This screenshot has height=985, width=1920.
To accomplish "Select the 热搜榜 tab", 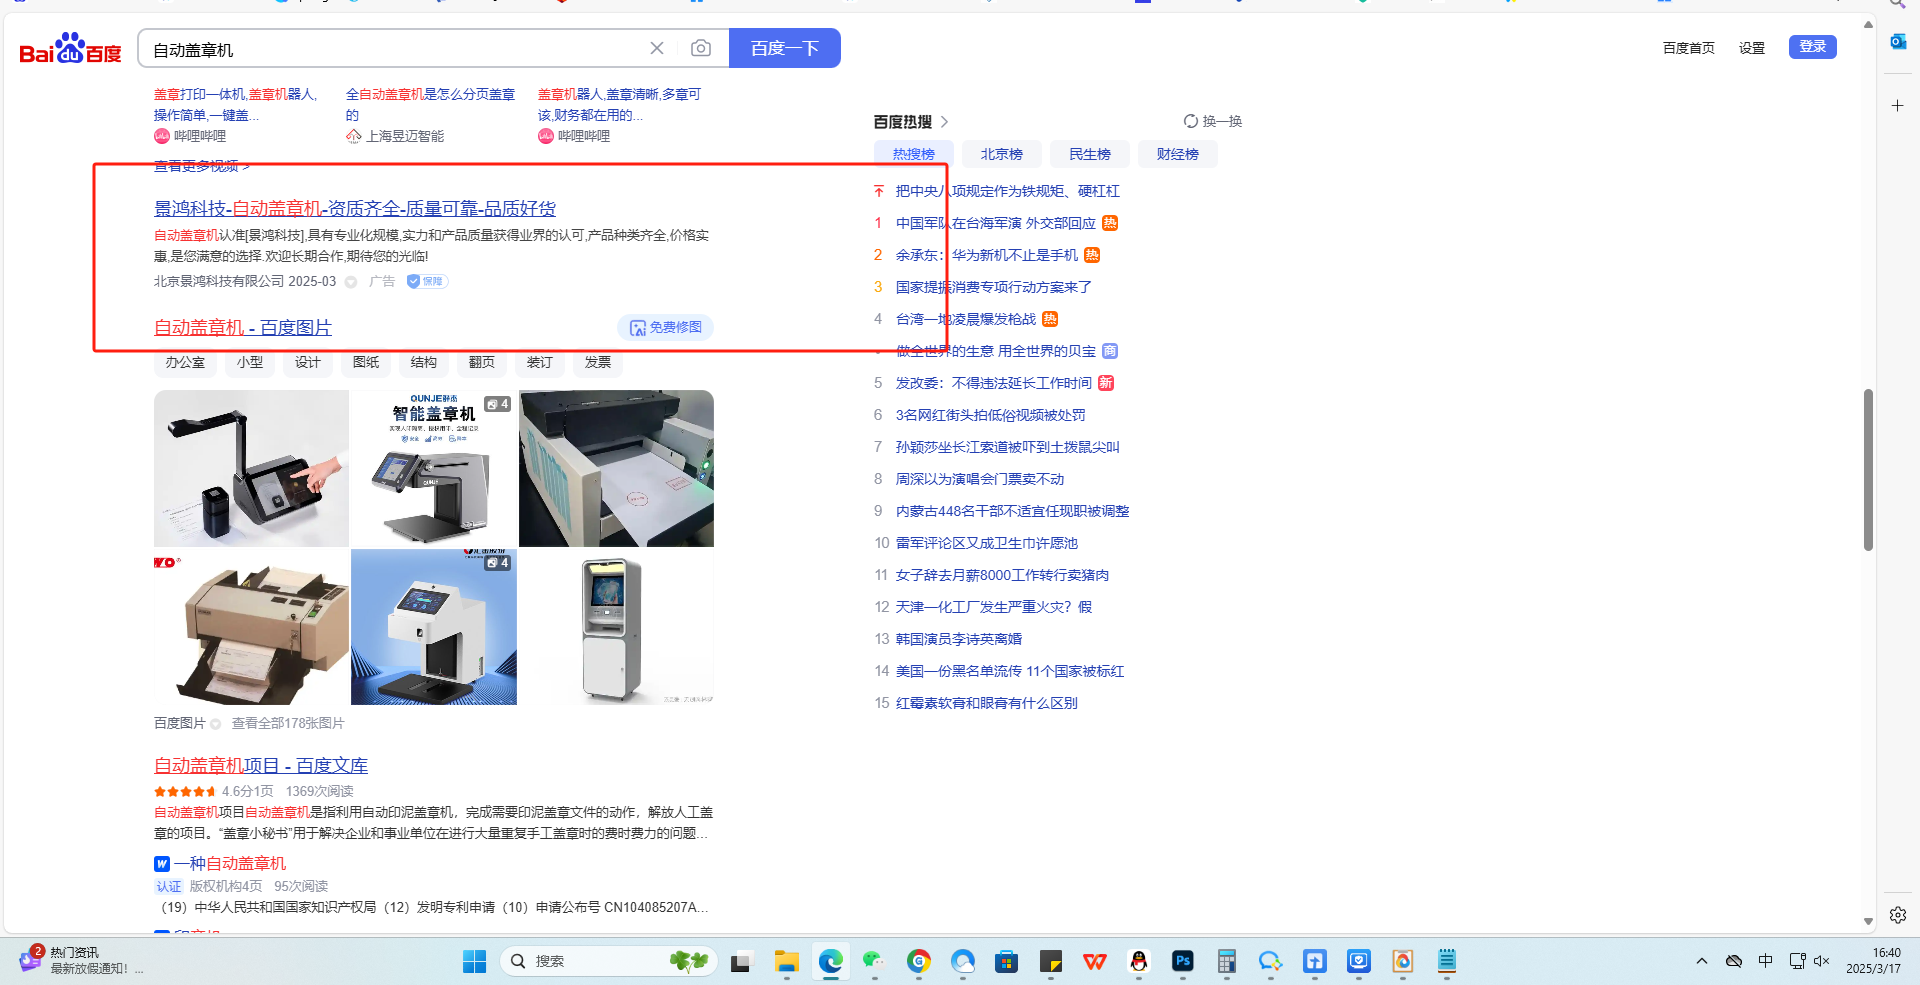I will tap(914, 154).
